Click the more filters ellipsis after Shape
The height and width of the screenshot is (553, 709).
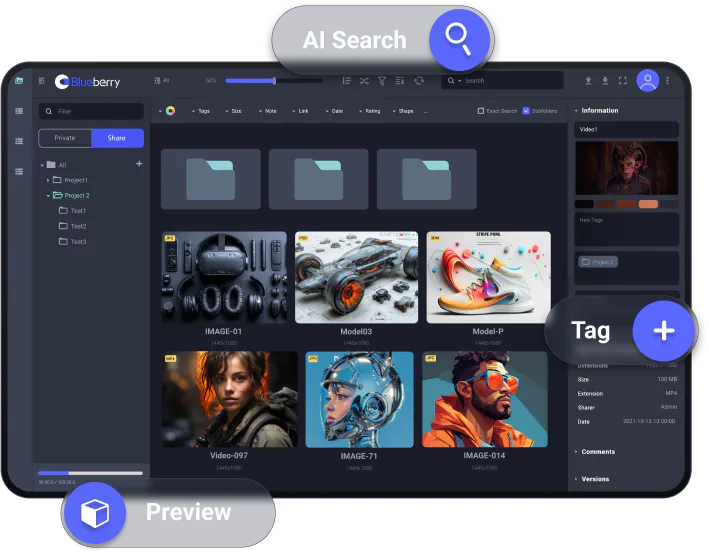pyautogui.click(x=425, y=111)
